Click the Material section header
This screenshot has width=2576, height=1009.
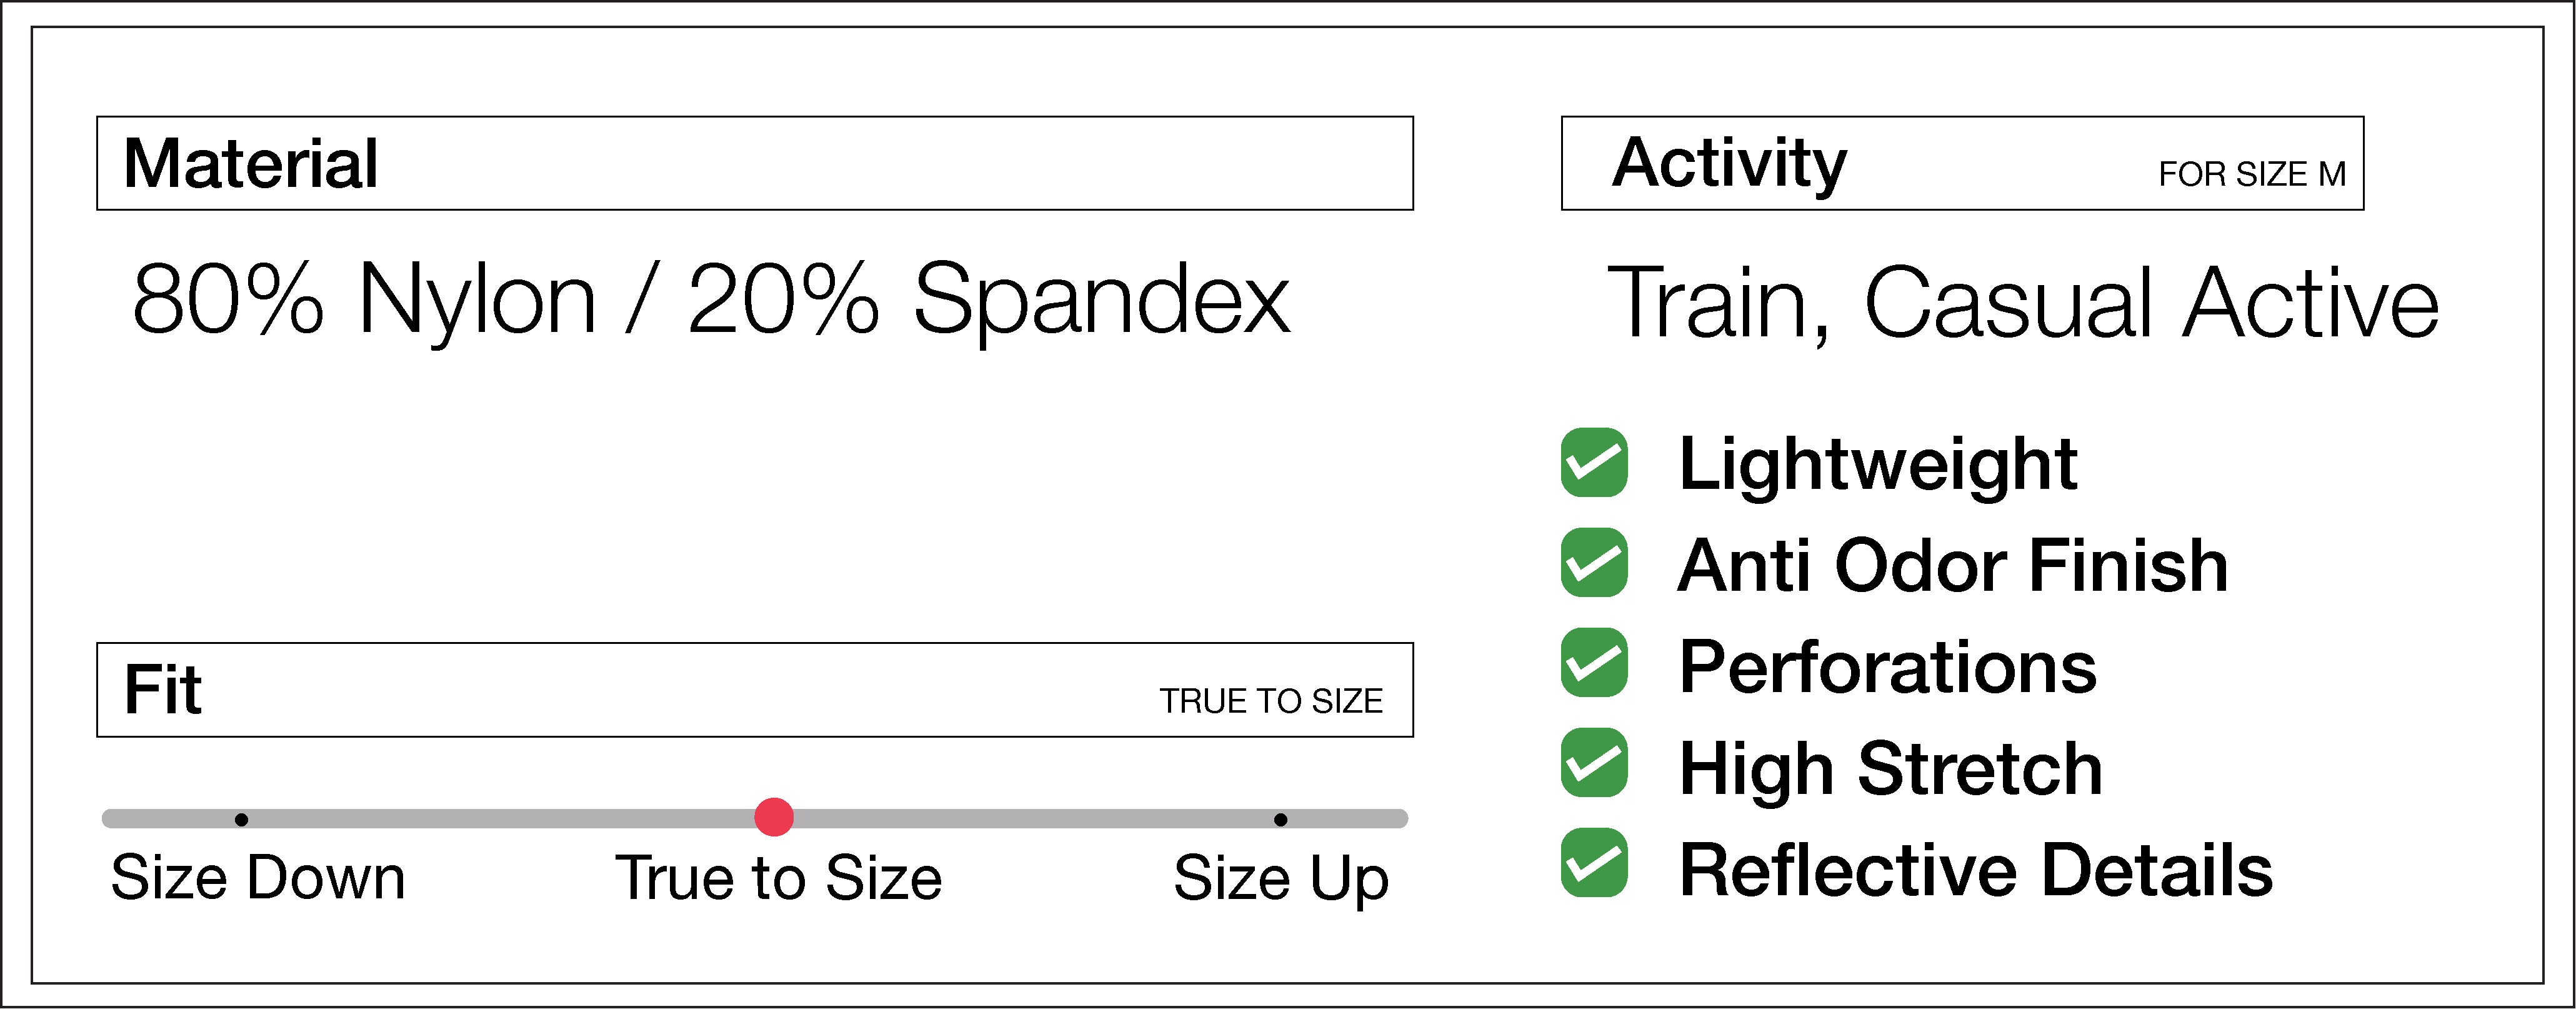pyautogui.click(x=251, y=163)
